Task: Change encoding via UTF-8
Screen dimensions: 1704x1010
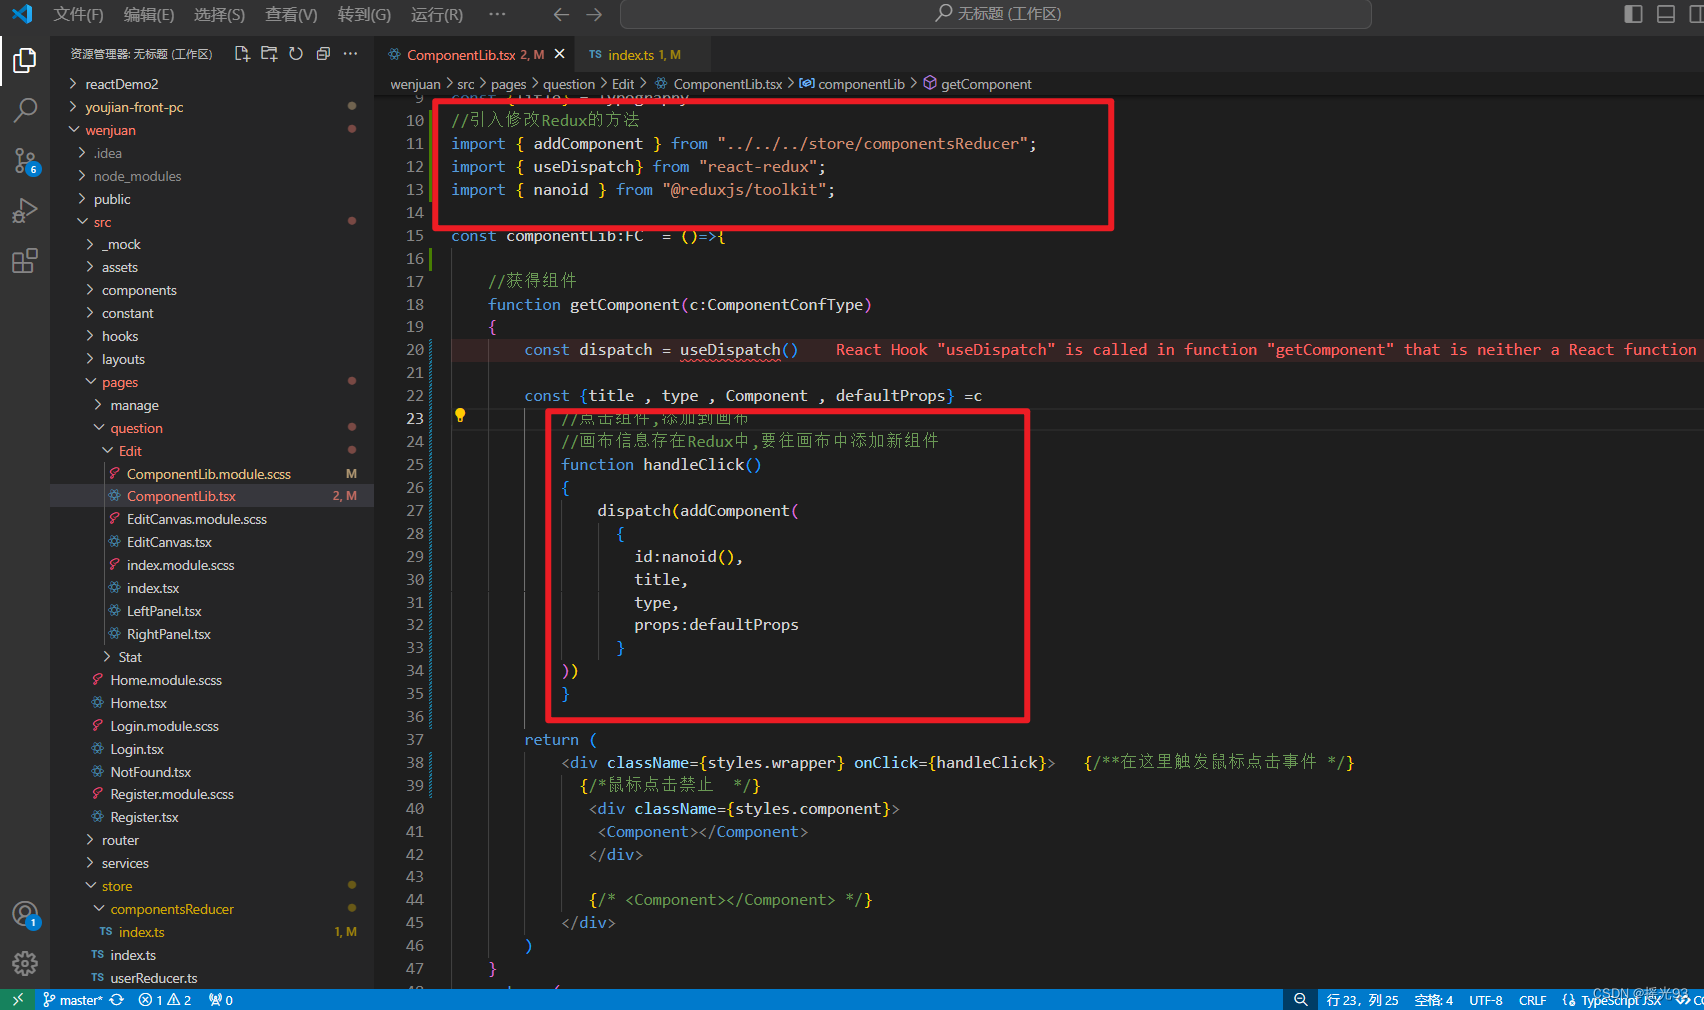Action: tap(1485, 1000)
